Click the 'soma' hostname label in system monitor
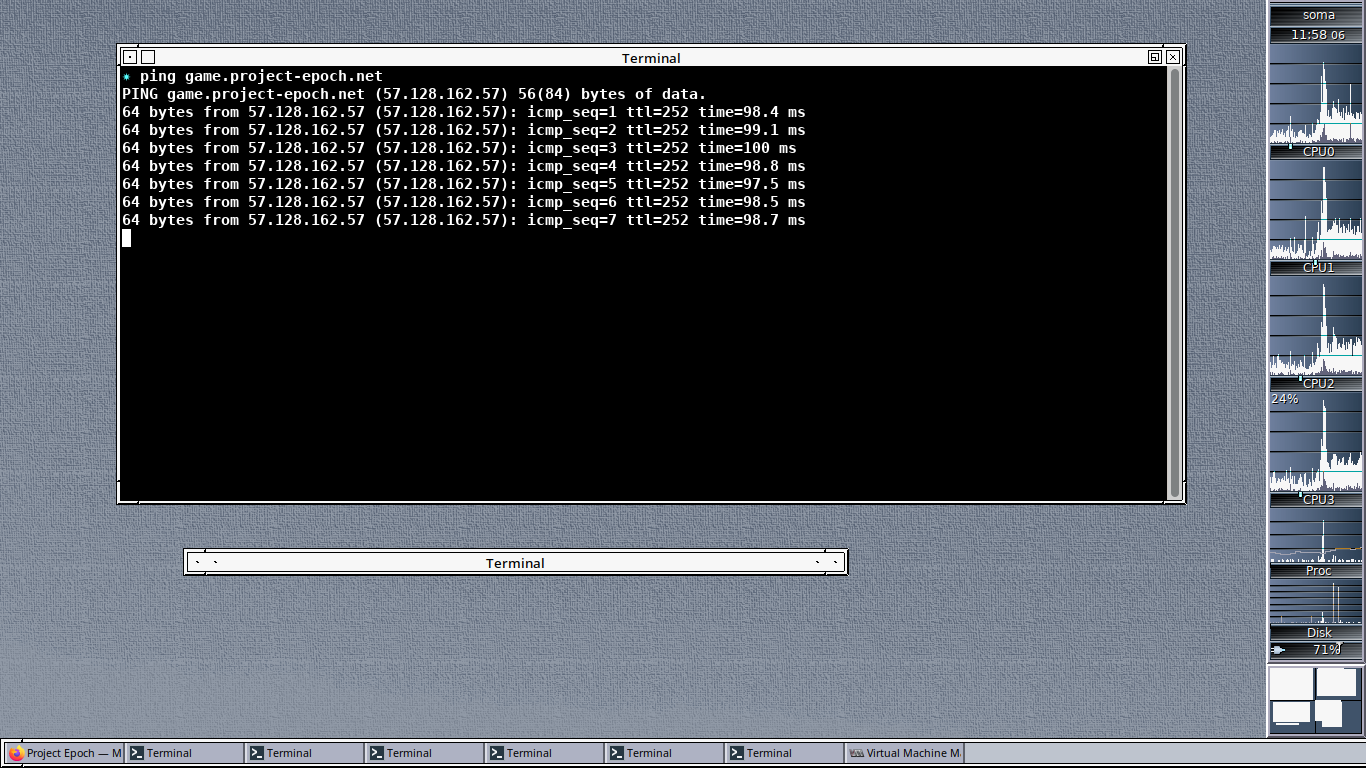 click(x=1318, y=15)
